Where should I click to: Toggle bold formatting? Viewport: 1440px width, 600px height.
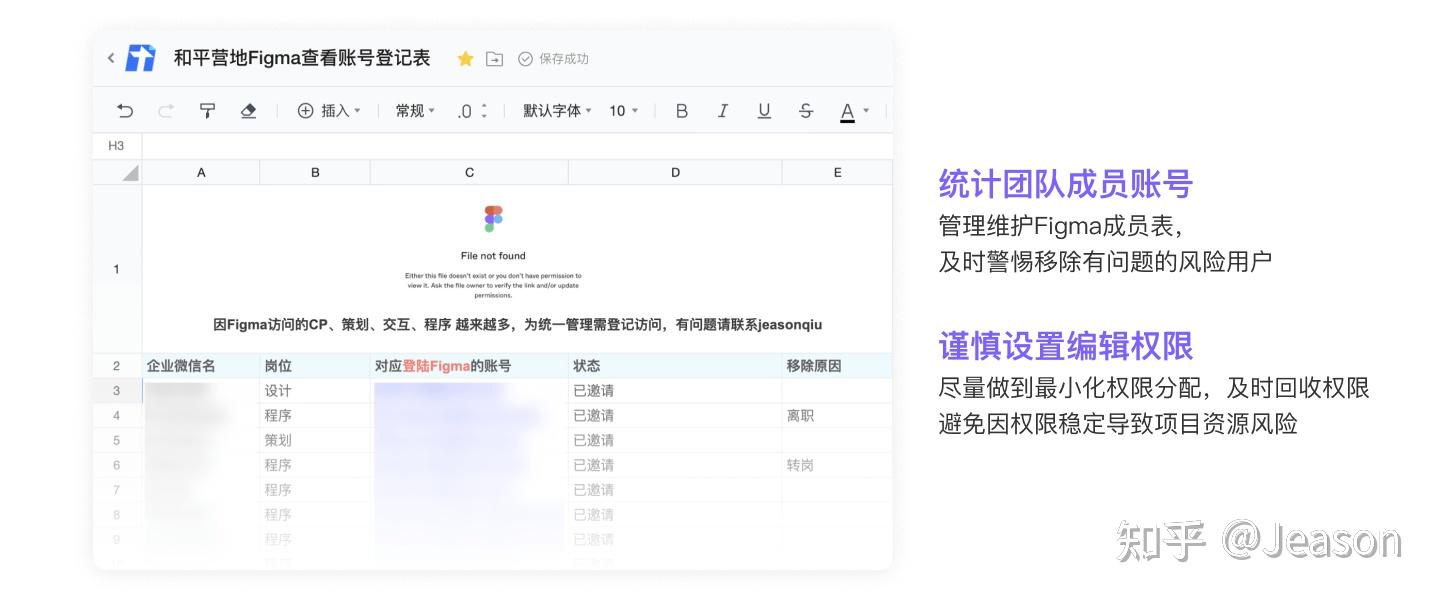681,111
